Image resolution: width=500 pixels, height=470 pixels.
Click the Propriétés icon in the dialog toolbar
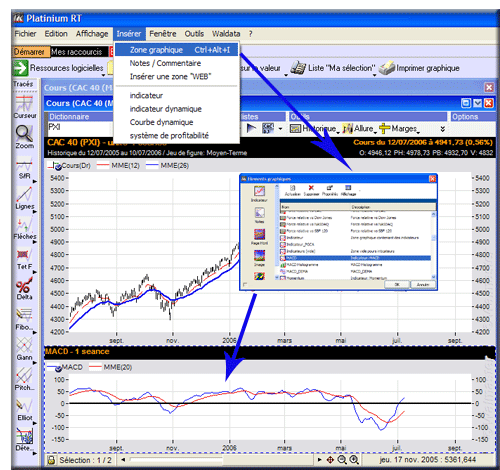pyautogui.click(x=330, y=190)
